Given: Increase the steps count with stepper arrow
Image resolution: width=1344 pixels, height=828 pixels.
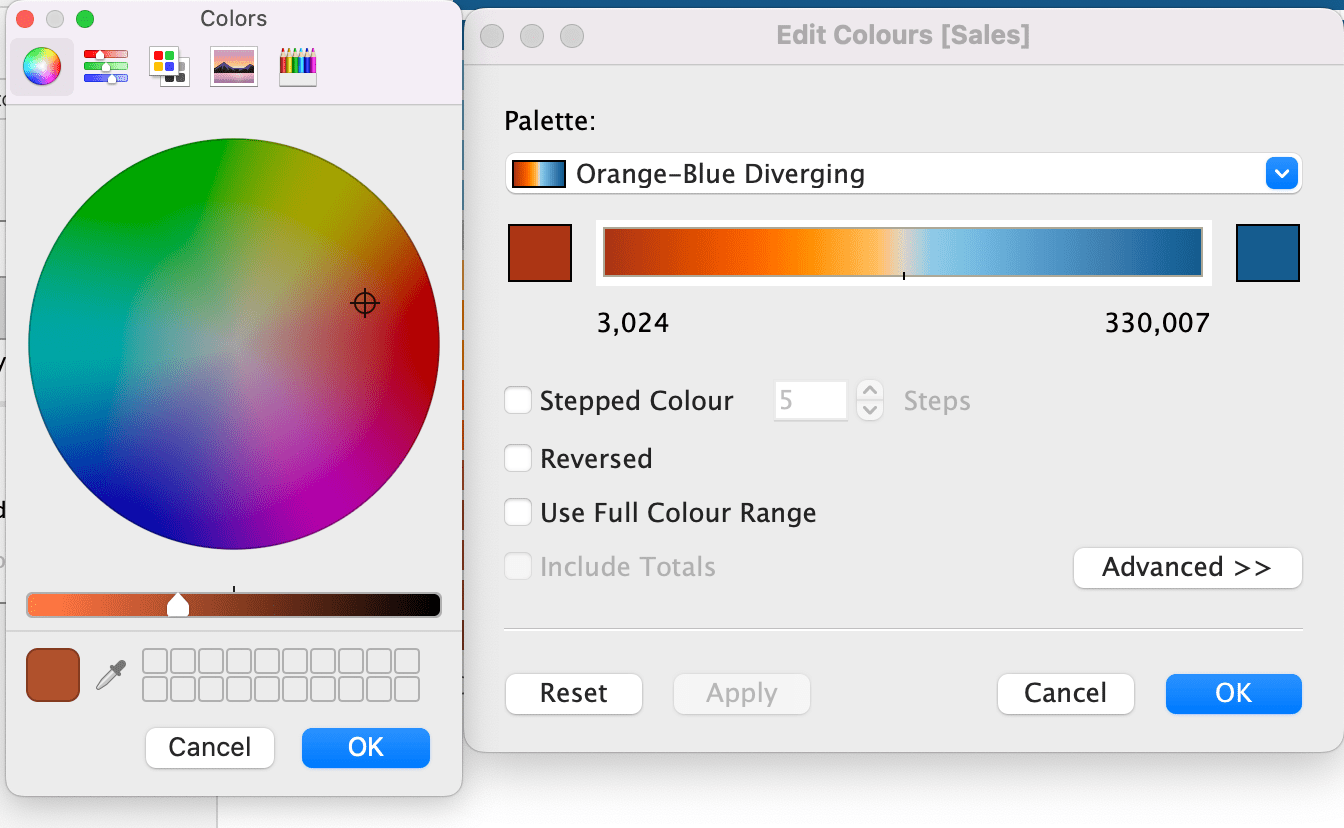Looking at the screenshot, I should click(x=870, y=392).
